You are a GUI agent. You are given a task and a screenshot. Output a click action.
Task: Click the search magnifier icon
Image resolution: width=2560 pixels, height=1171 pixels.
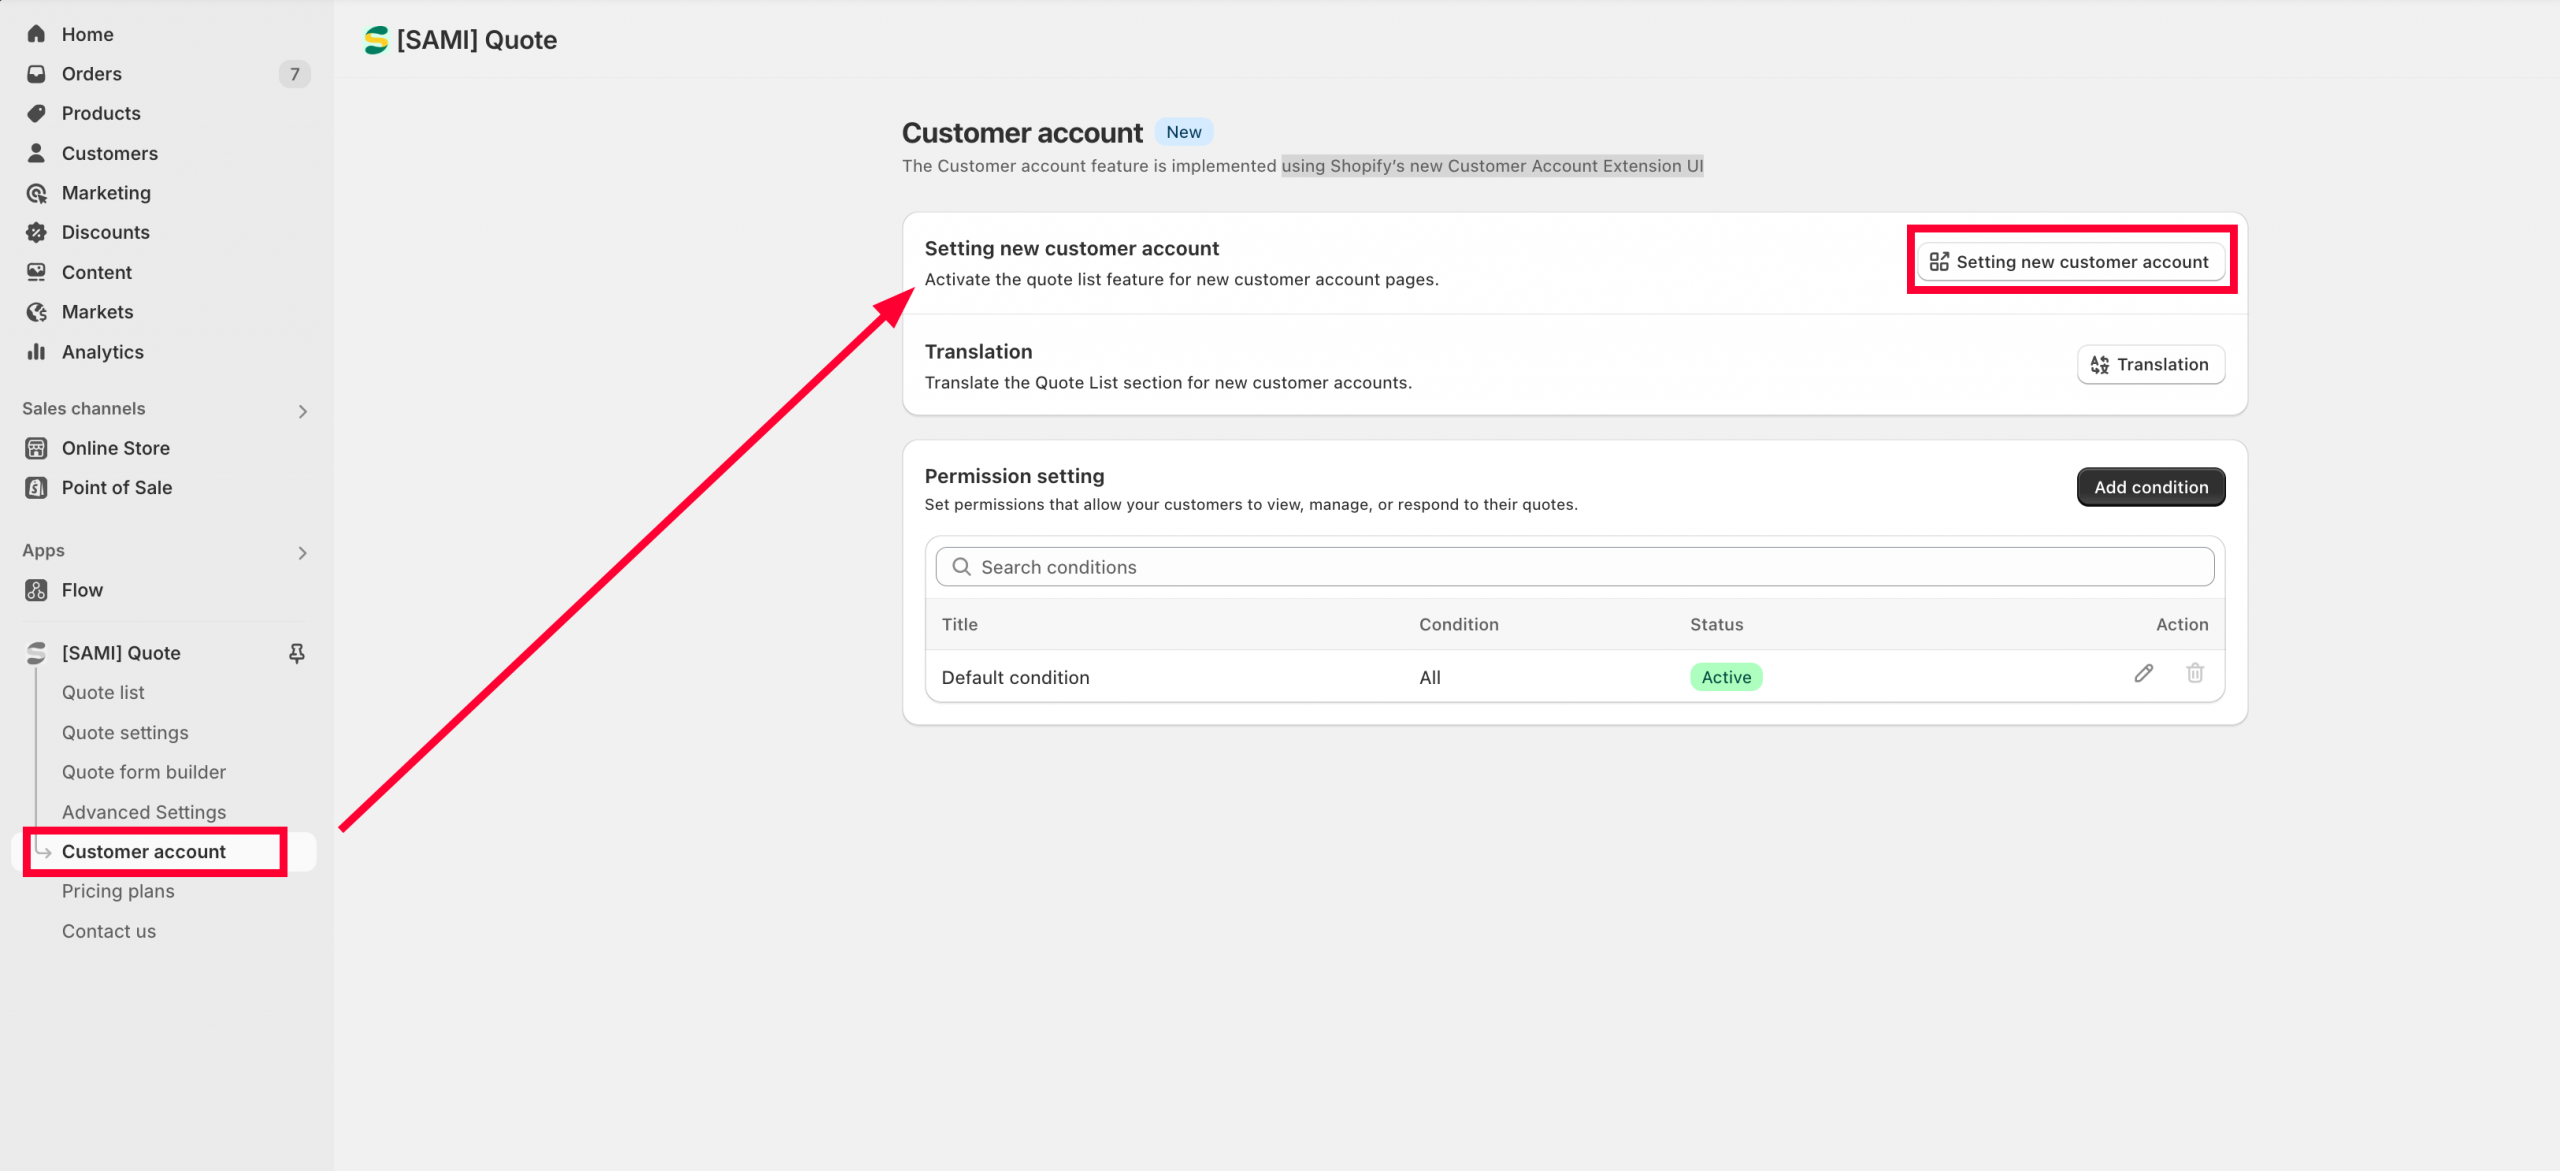[961, 567]
